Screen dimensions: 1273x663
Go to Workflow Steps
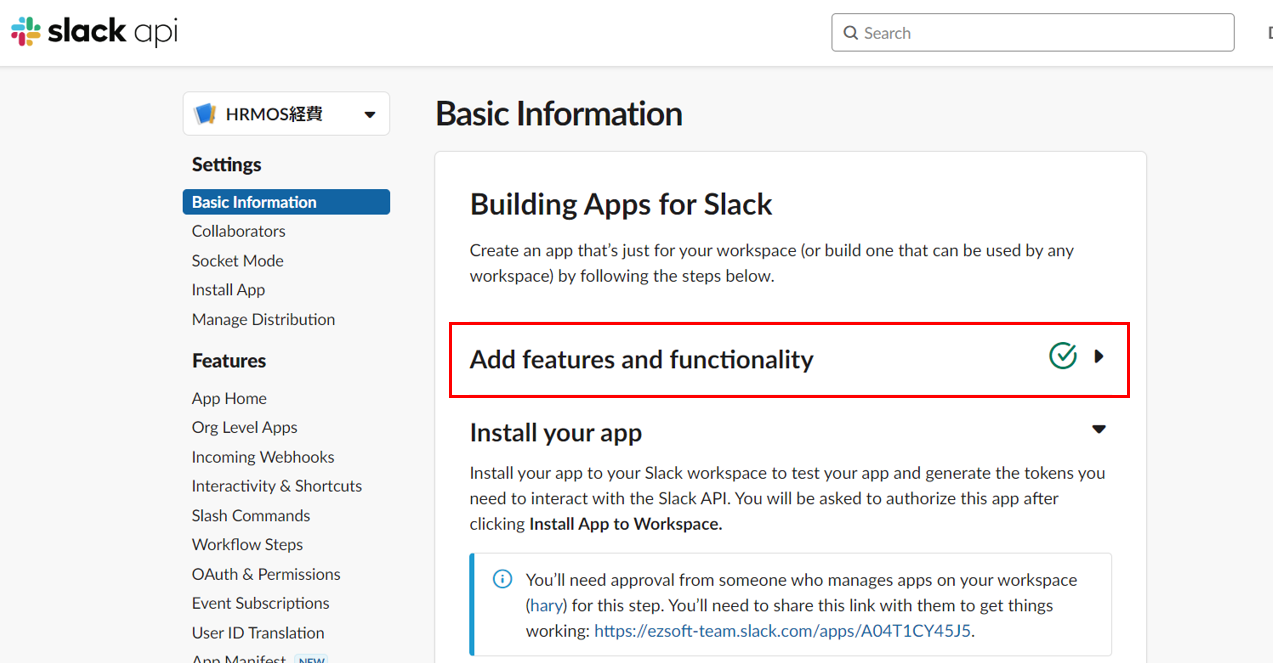click(x=248, y=545)
